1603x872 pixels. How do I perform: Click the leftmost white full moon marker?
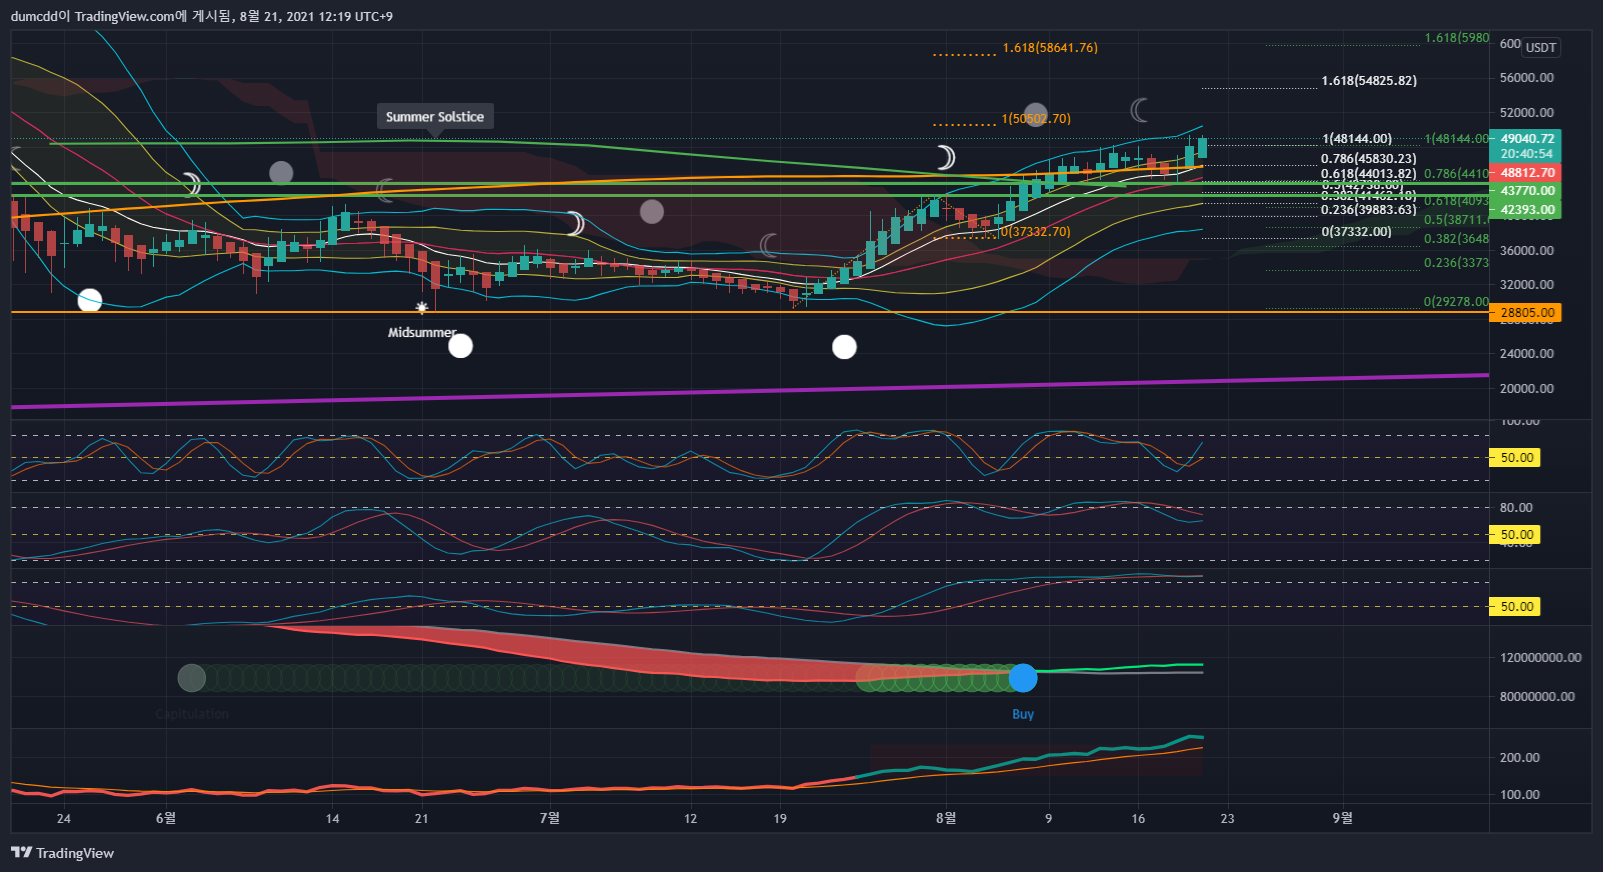tap(90, 300)
